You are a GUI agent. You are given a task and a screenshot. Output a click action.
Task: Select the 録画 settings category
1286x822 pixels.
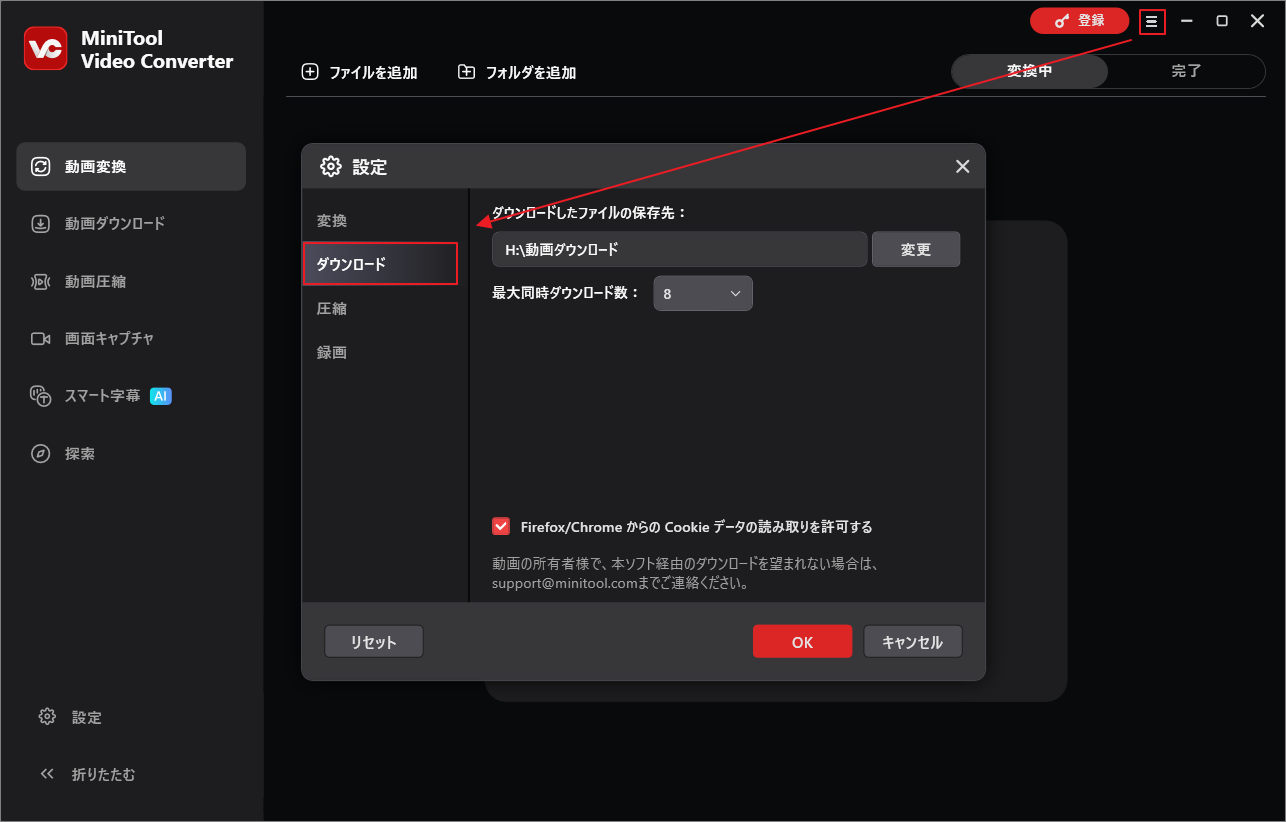(332, 352)
